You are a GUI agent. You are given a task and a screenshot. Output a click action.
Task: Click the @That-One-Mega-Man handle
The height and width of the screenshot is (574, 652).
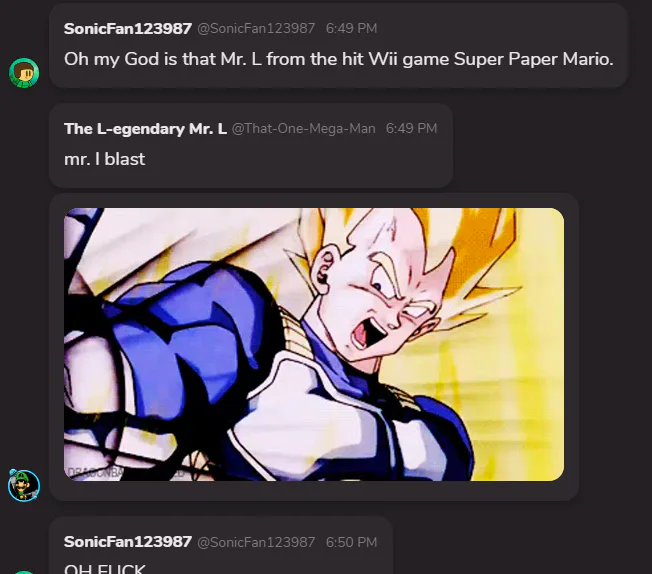304,129
